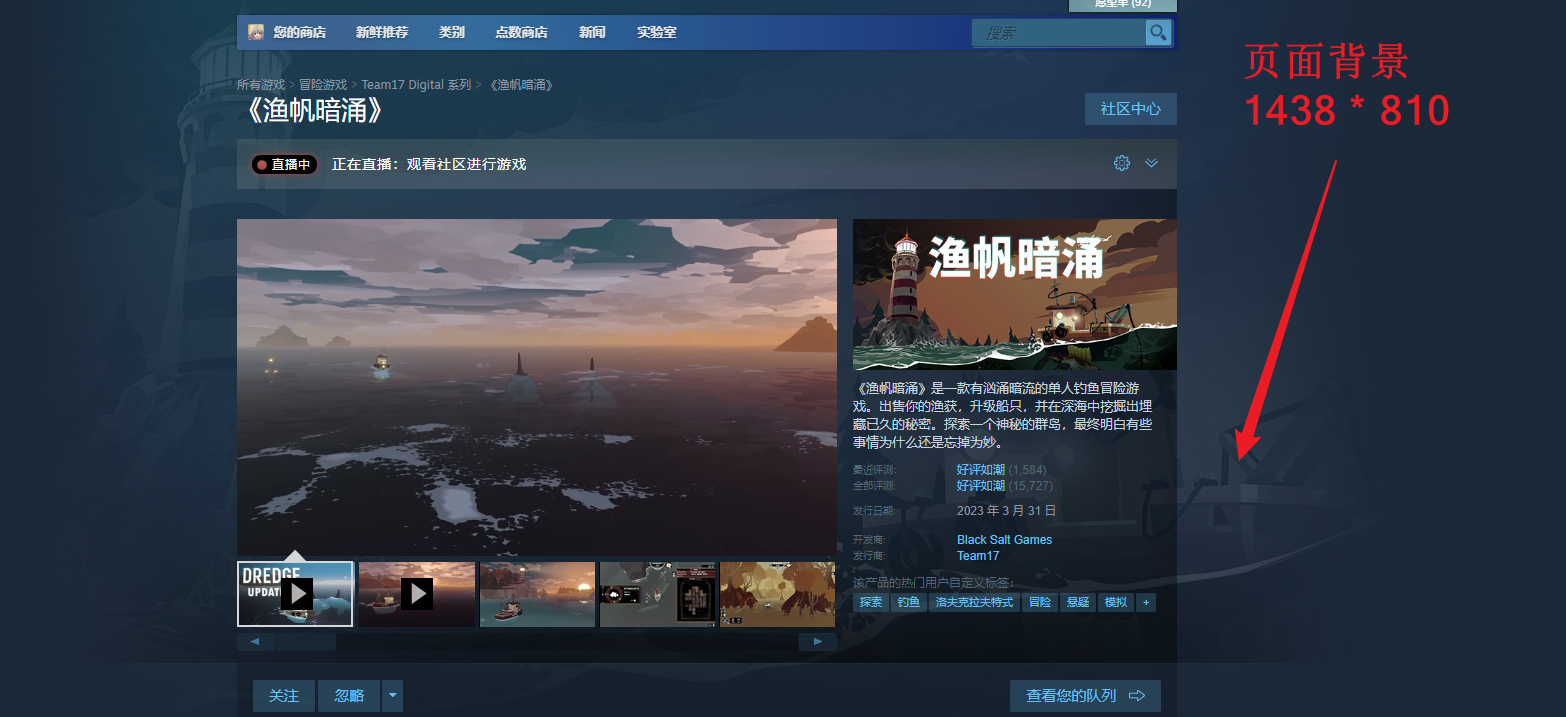Image resolution: width=1566 pixels, height=717 pixels.
Task: Select the third screenshot thumbnail
Action: [537, 593]
